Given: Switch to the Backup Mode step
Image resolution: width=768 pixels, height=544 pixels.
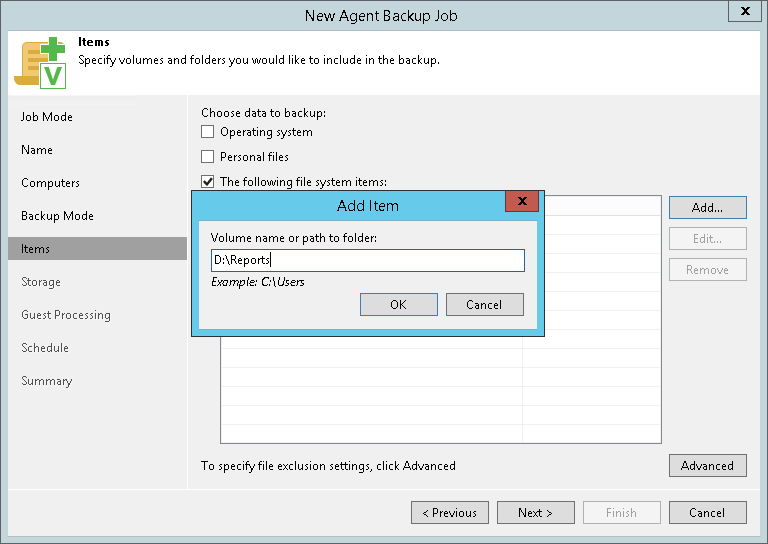Looking at the screenshot, I should (x=57, y=216).
